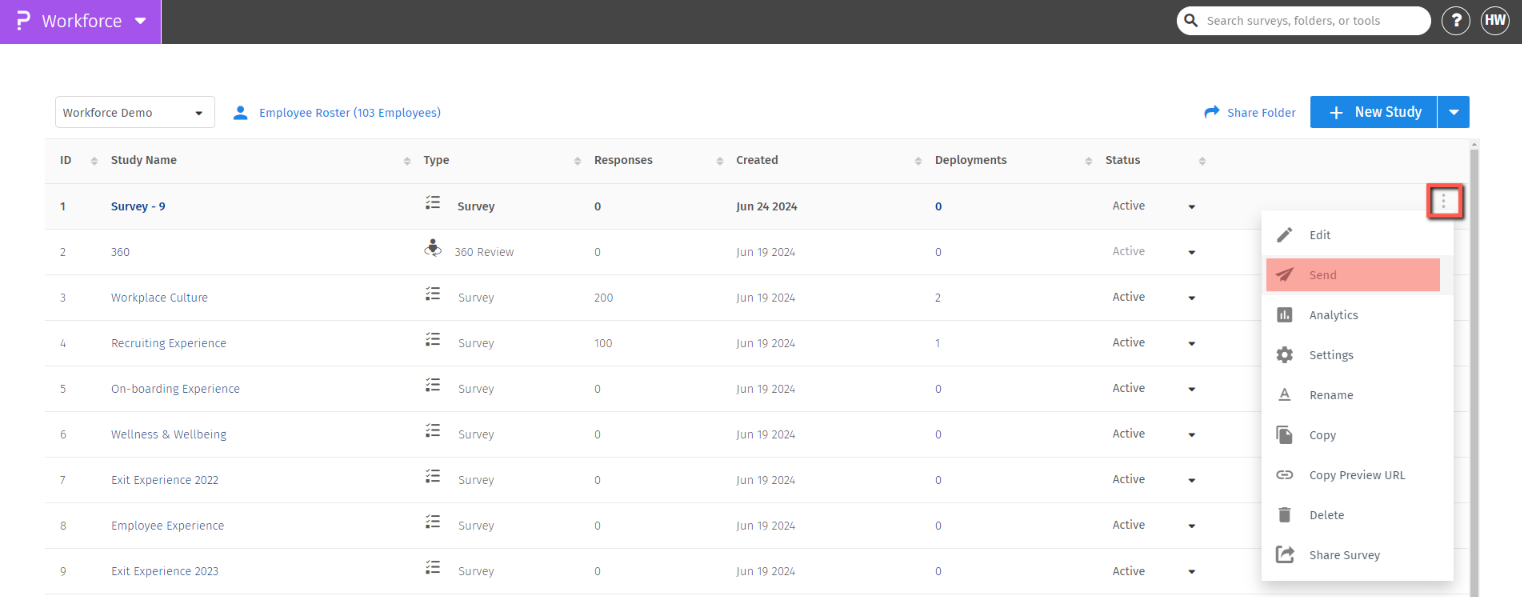This screenshot has height=597, width=1522.
Task: Choose Share Survey menu option
Action: click(1344, 555)
